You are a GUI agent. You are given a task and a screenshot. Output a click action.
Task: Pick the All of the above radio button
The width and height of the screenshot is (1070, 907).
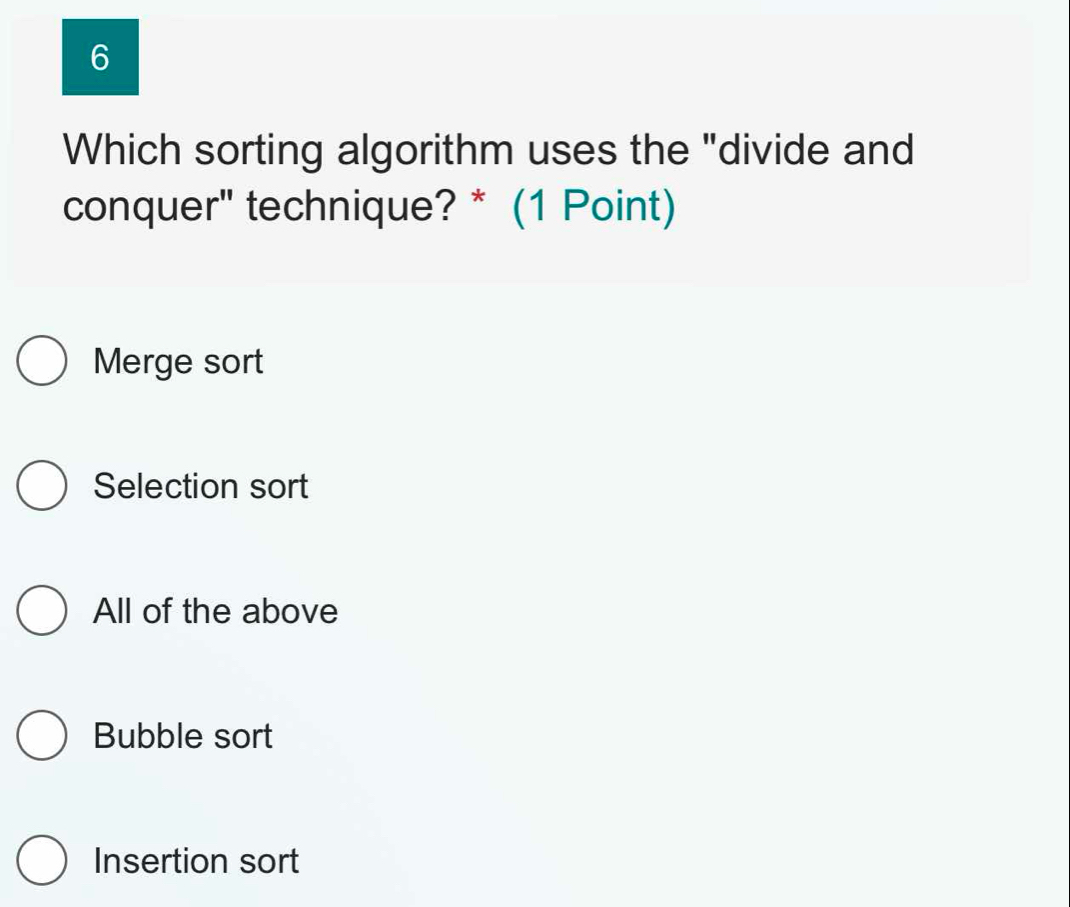[x=42, y=611]
